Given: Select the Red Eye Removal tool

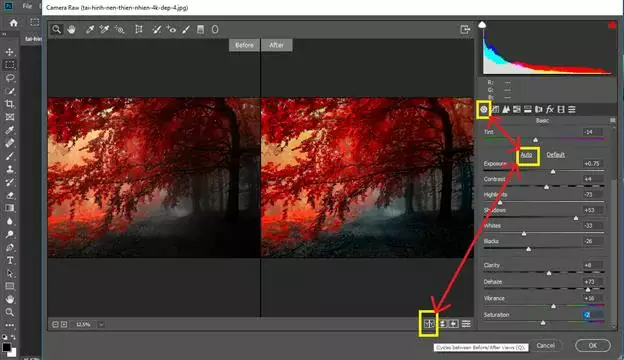Looking at the screenshot, I should point(172,29).
